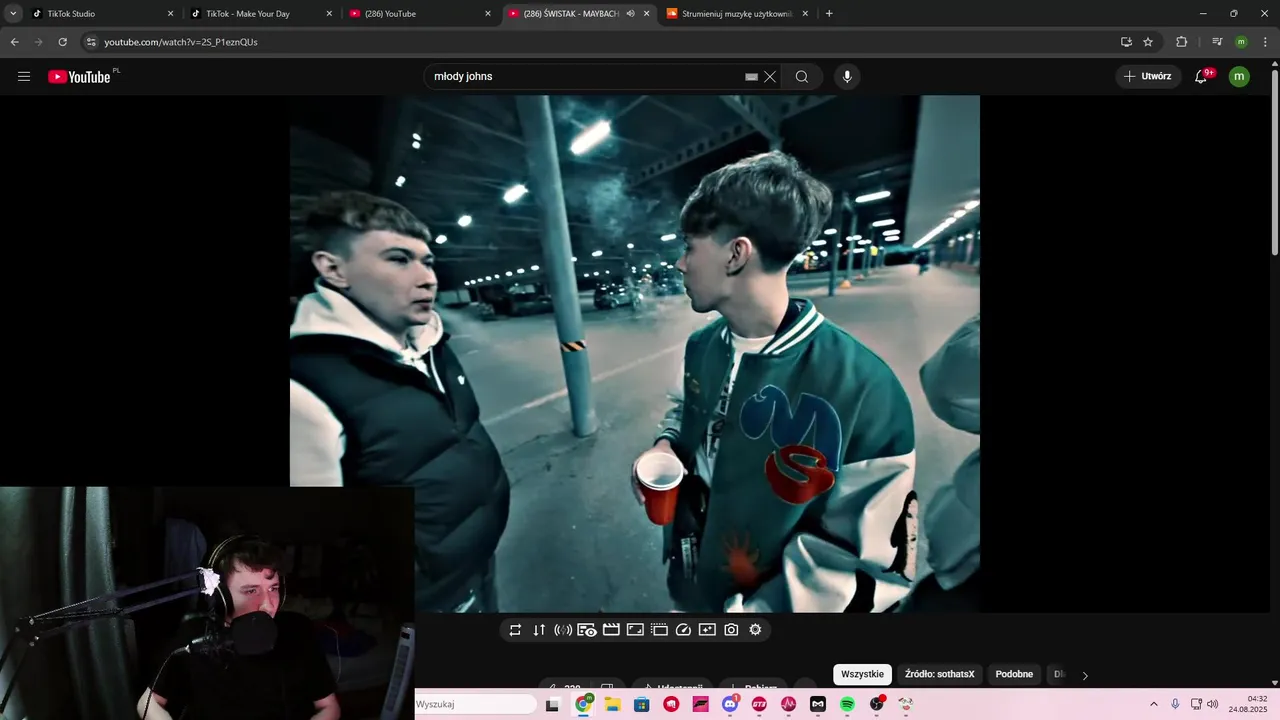Open the on-screen keyboard icon in search box

point(752,76)
